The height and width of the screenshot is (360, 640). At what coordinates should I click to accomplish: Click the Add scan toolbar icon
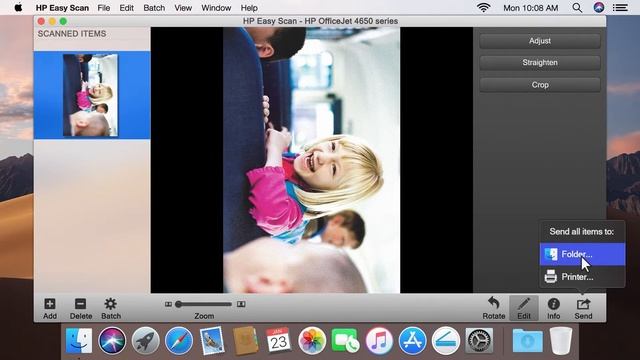(x=50, y=304)
